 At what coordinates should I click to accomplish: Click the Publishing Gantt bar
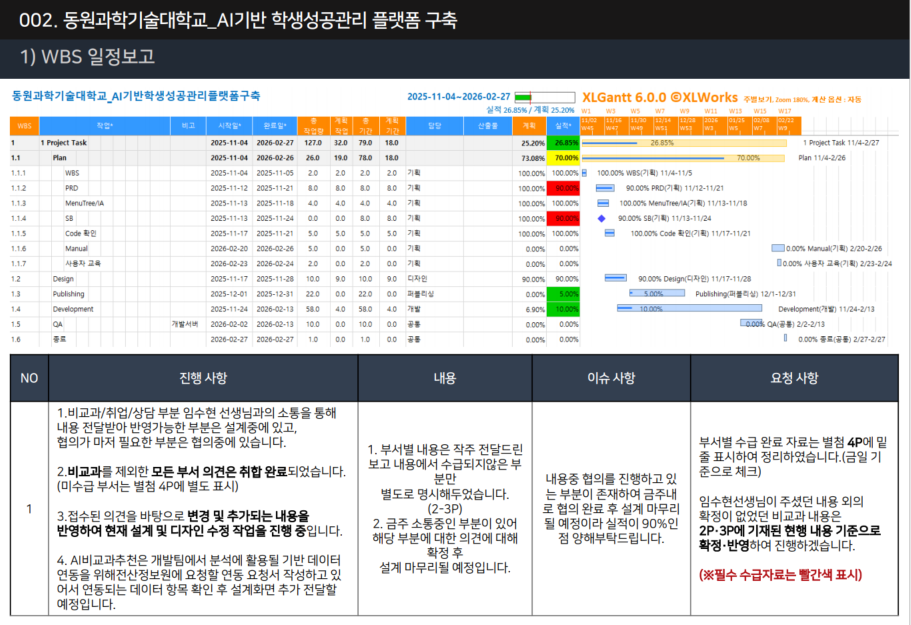pos(656,294)
